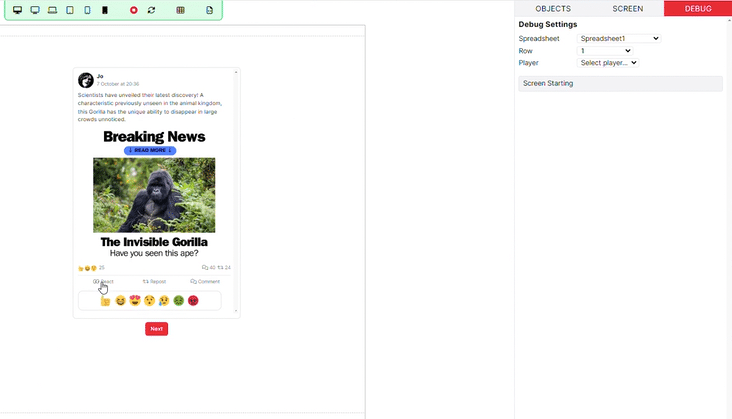Click the repost count 24 on post
Viewport: 732px width, 419px height.
pyautogui.click(x=224, y=268)
